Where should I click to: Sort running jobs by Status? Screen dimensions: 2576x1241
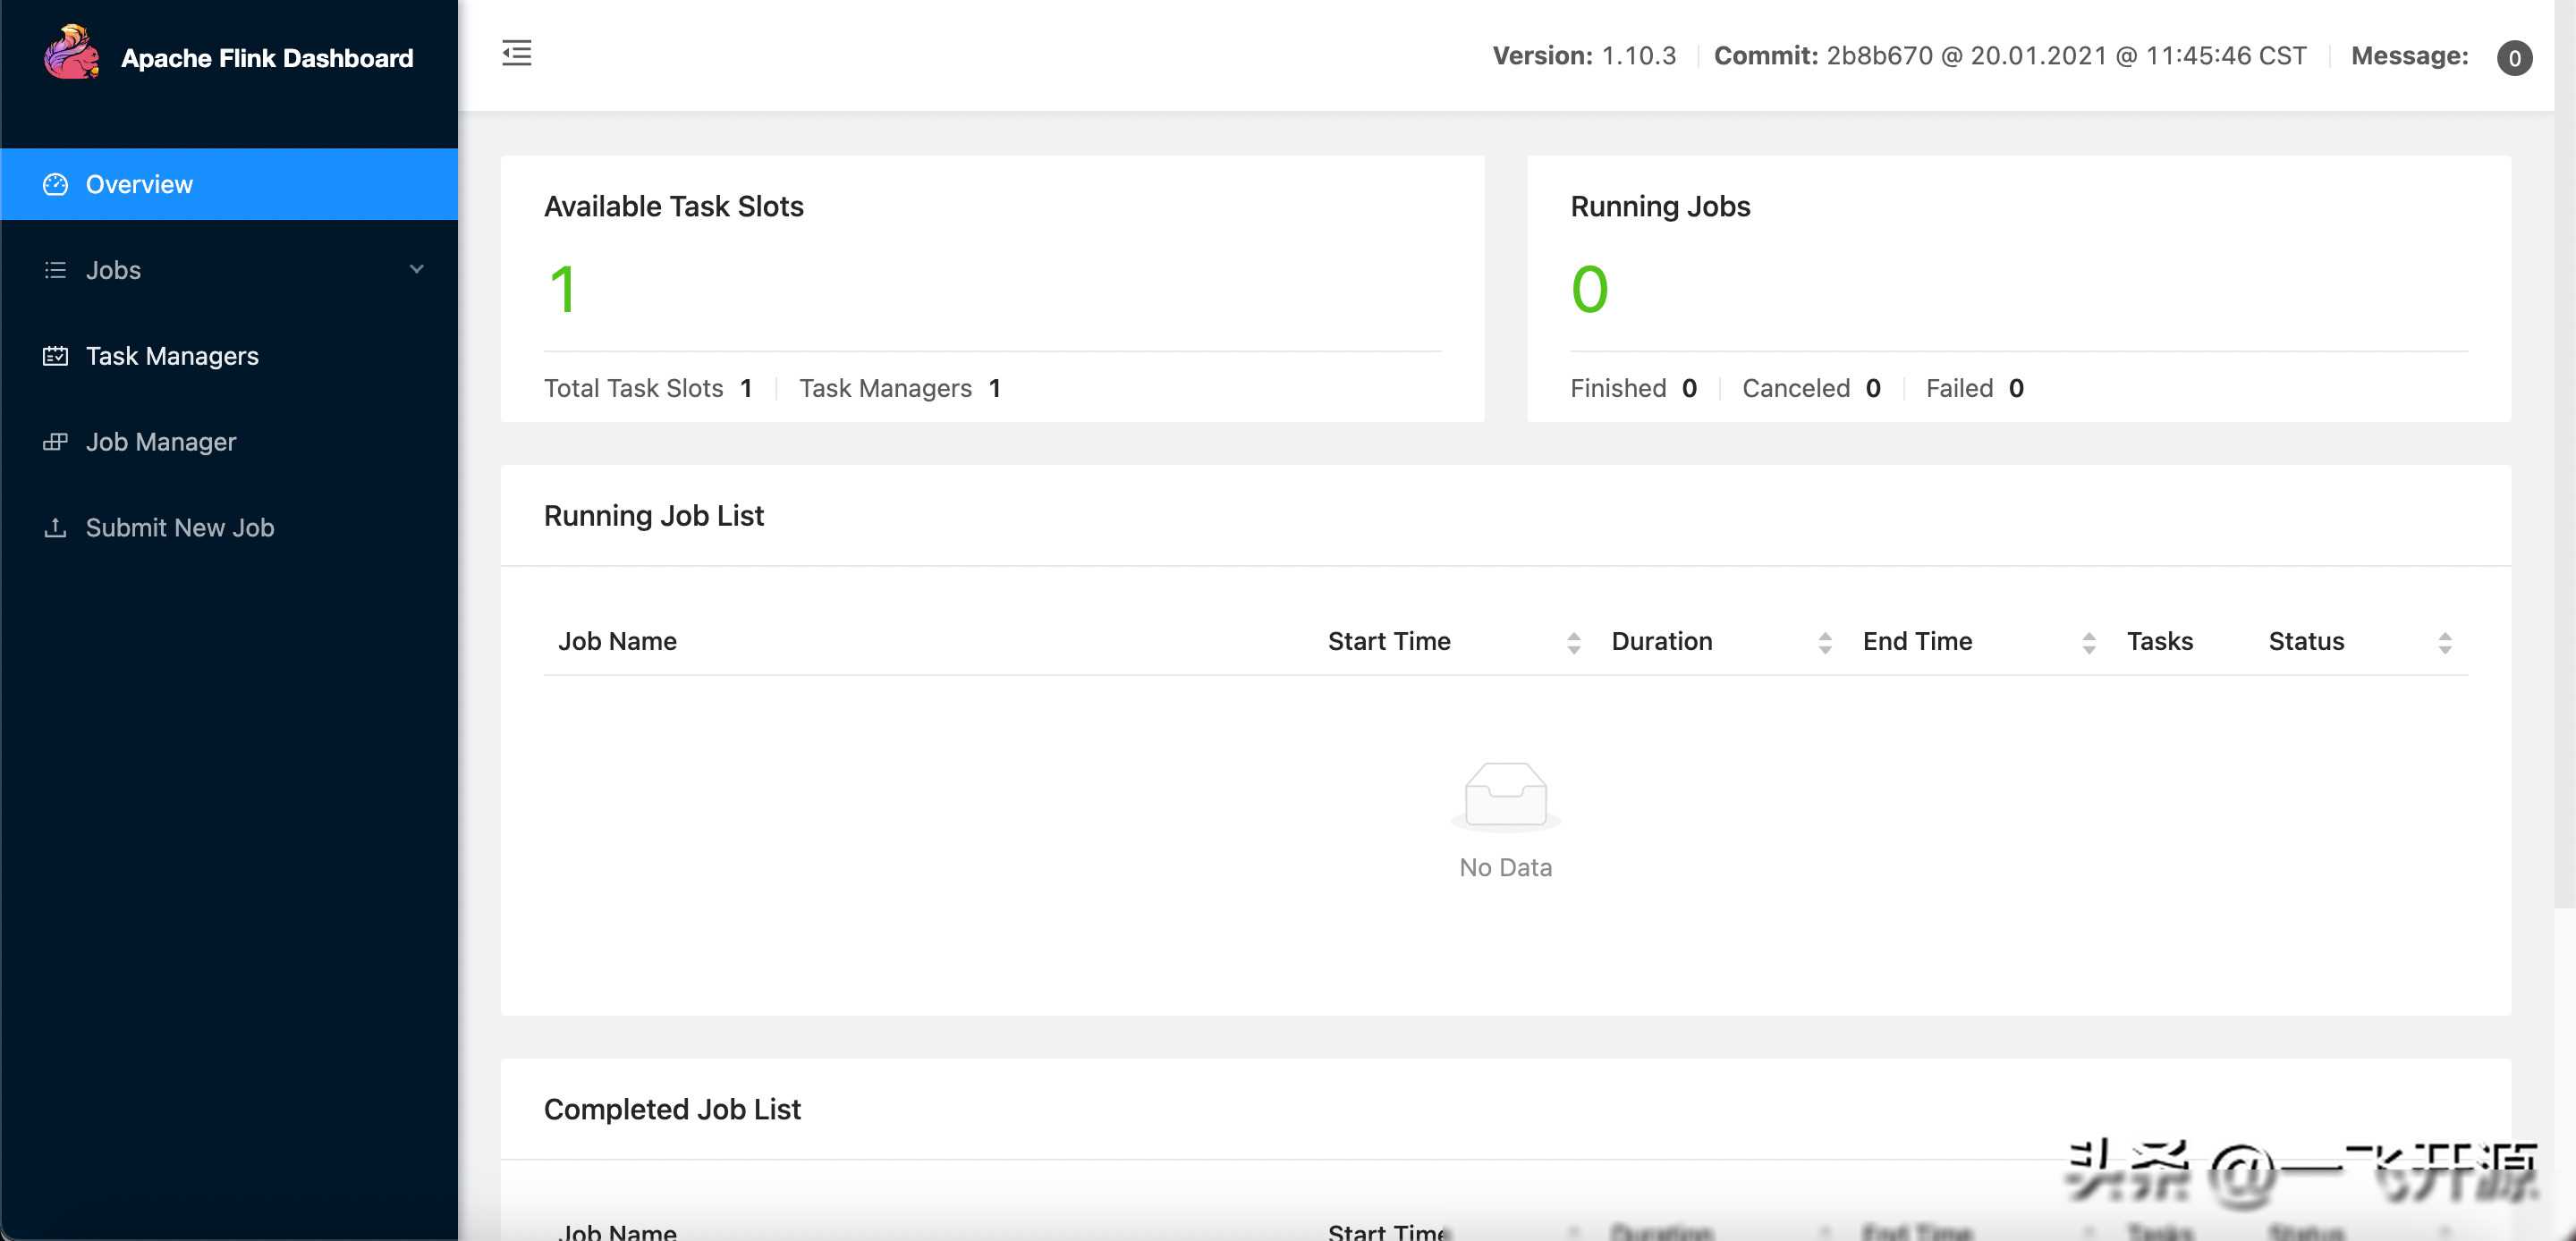(2444, 643)
